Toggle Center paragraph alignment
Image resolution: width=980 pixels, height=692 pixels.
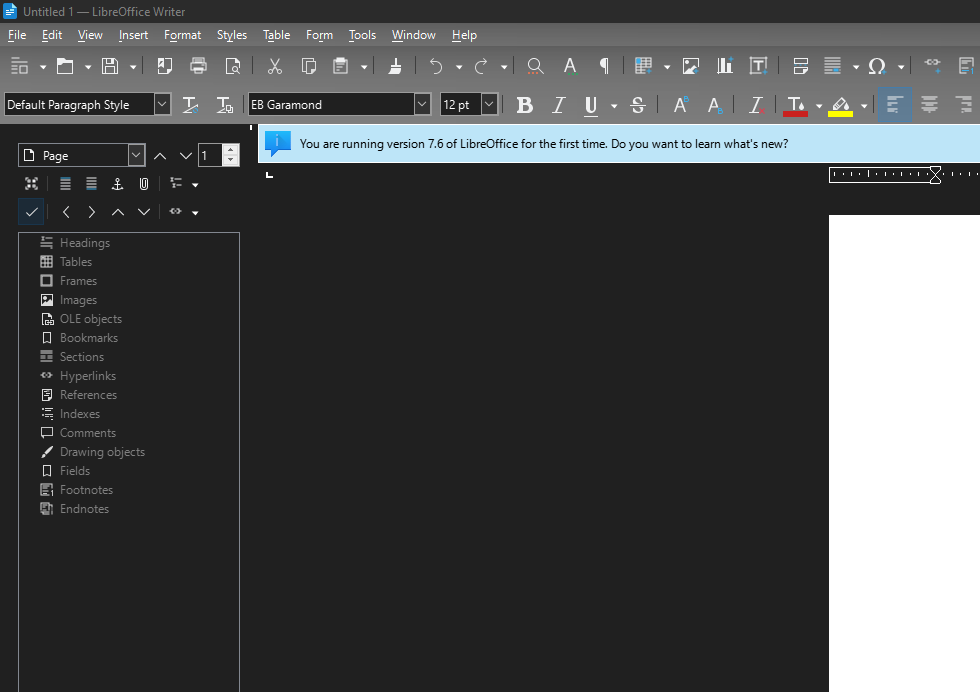[929, 105]
